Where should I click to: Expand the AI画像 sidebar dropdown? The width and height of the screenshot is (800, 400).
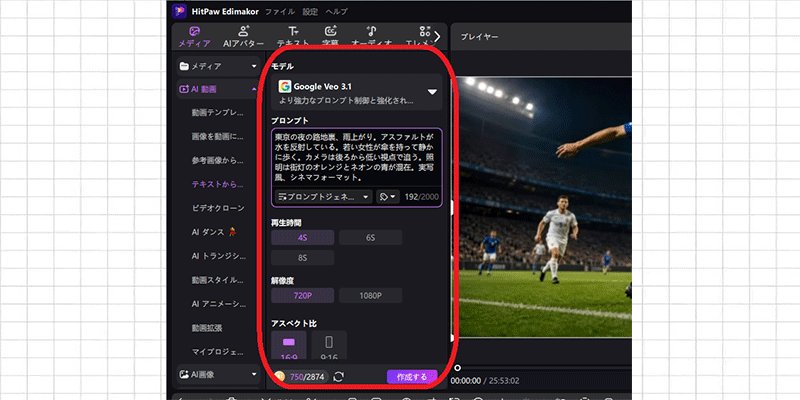218,374
